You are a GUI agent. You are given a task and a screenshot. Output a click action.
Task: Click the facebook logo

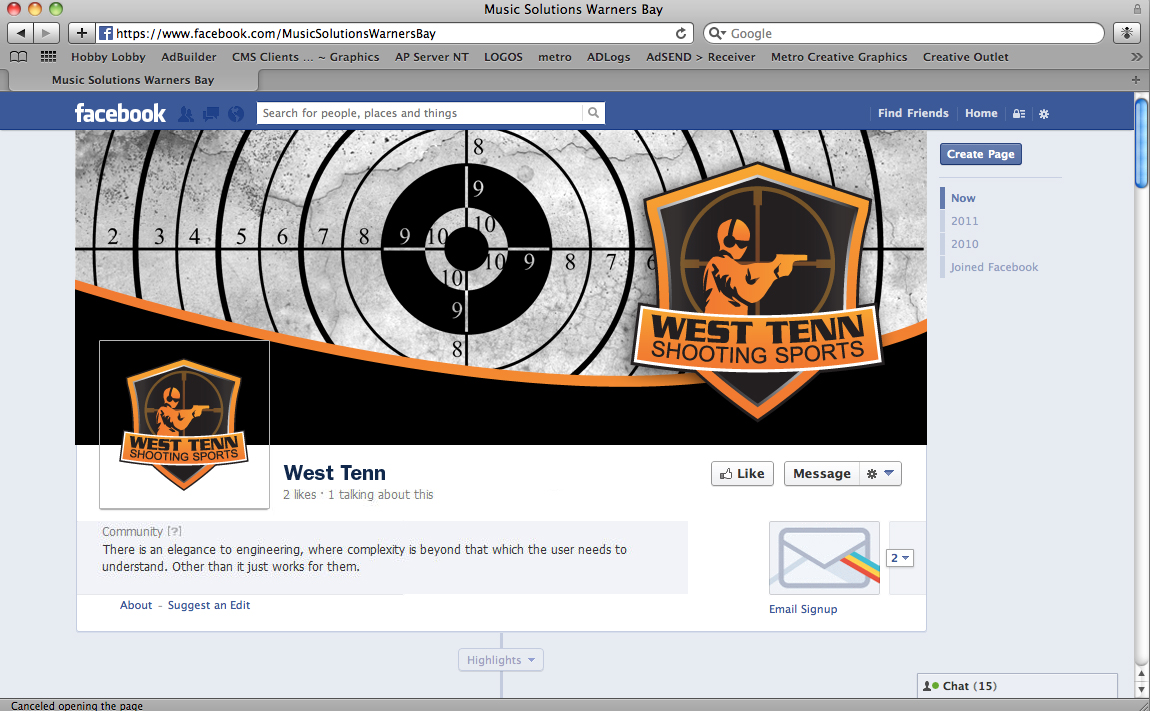[x=120, y=113]
